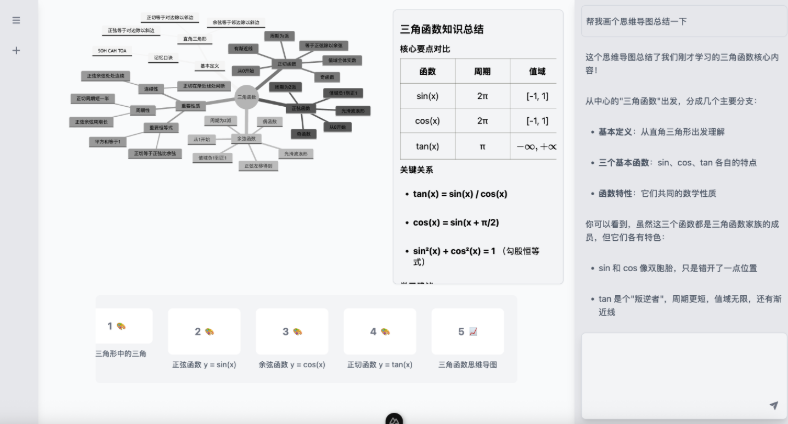Click the round dark icon at bottom center
The image size is (788, 424).
(394, 418)
